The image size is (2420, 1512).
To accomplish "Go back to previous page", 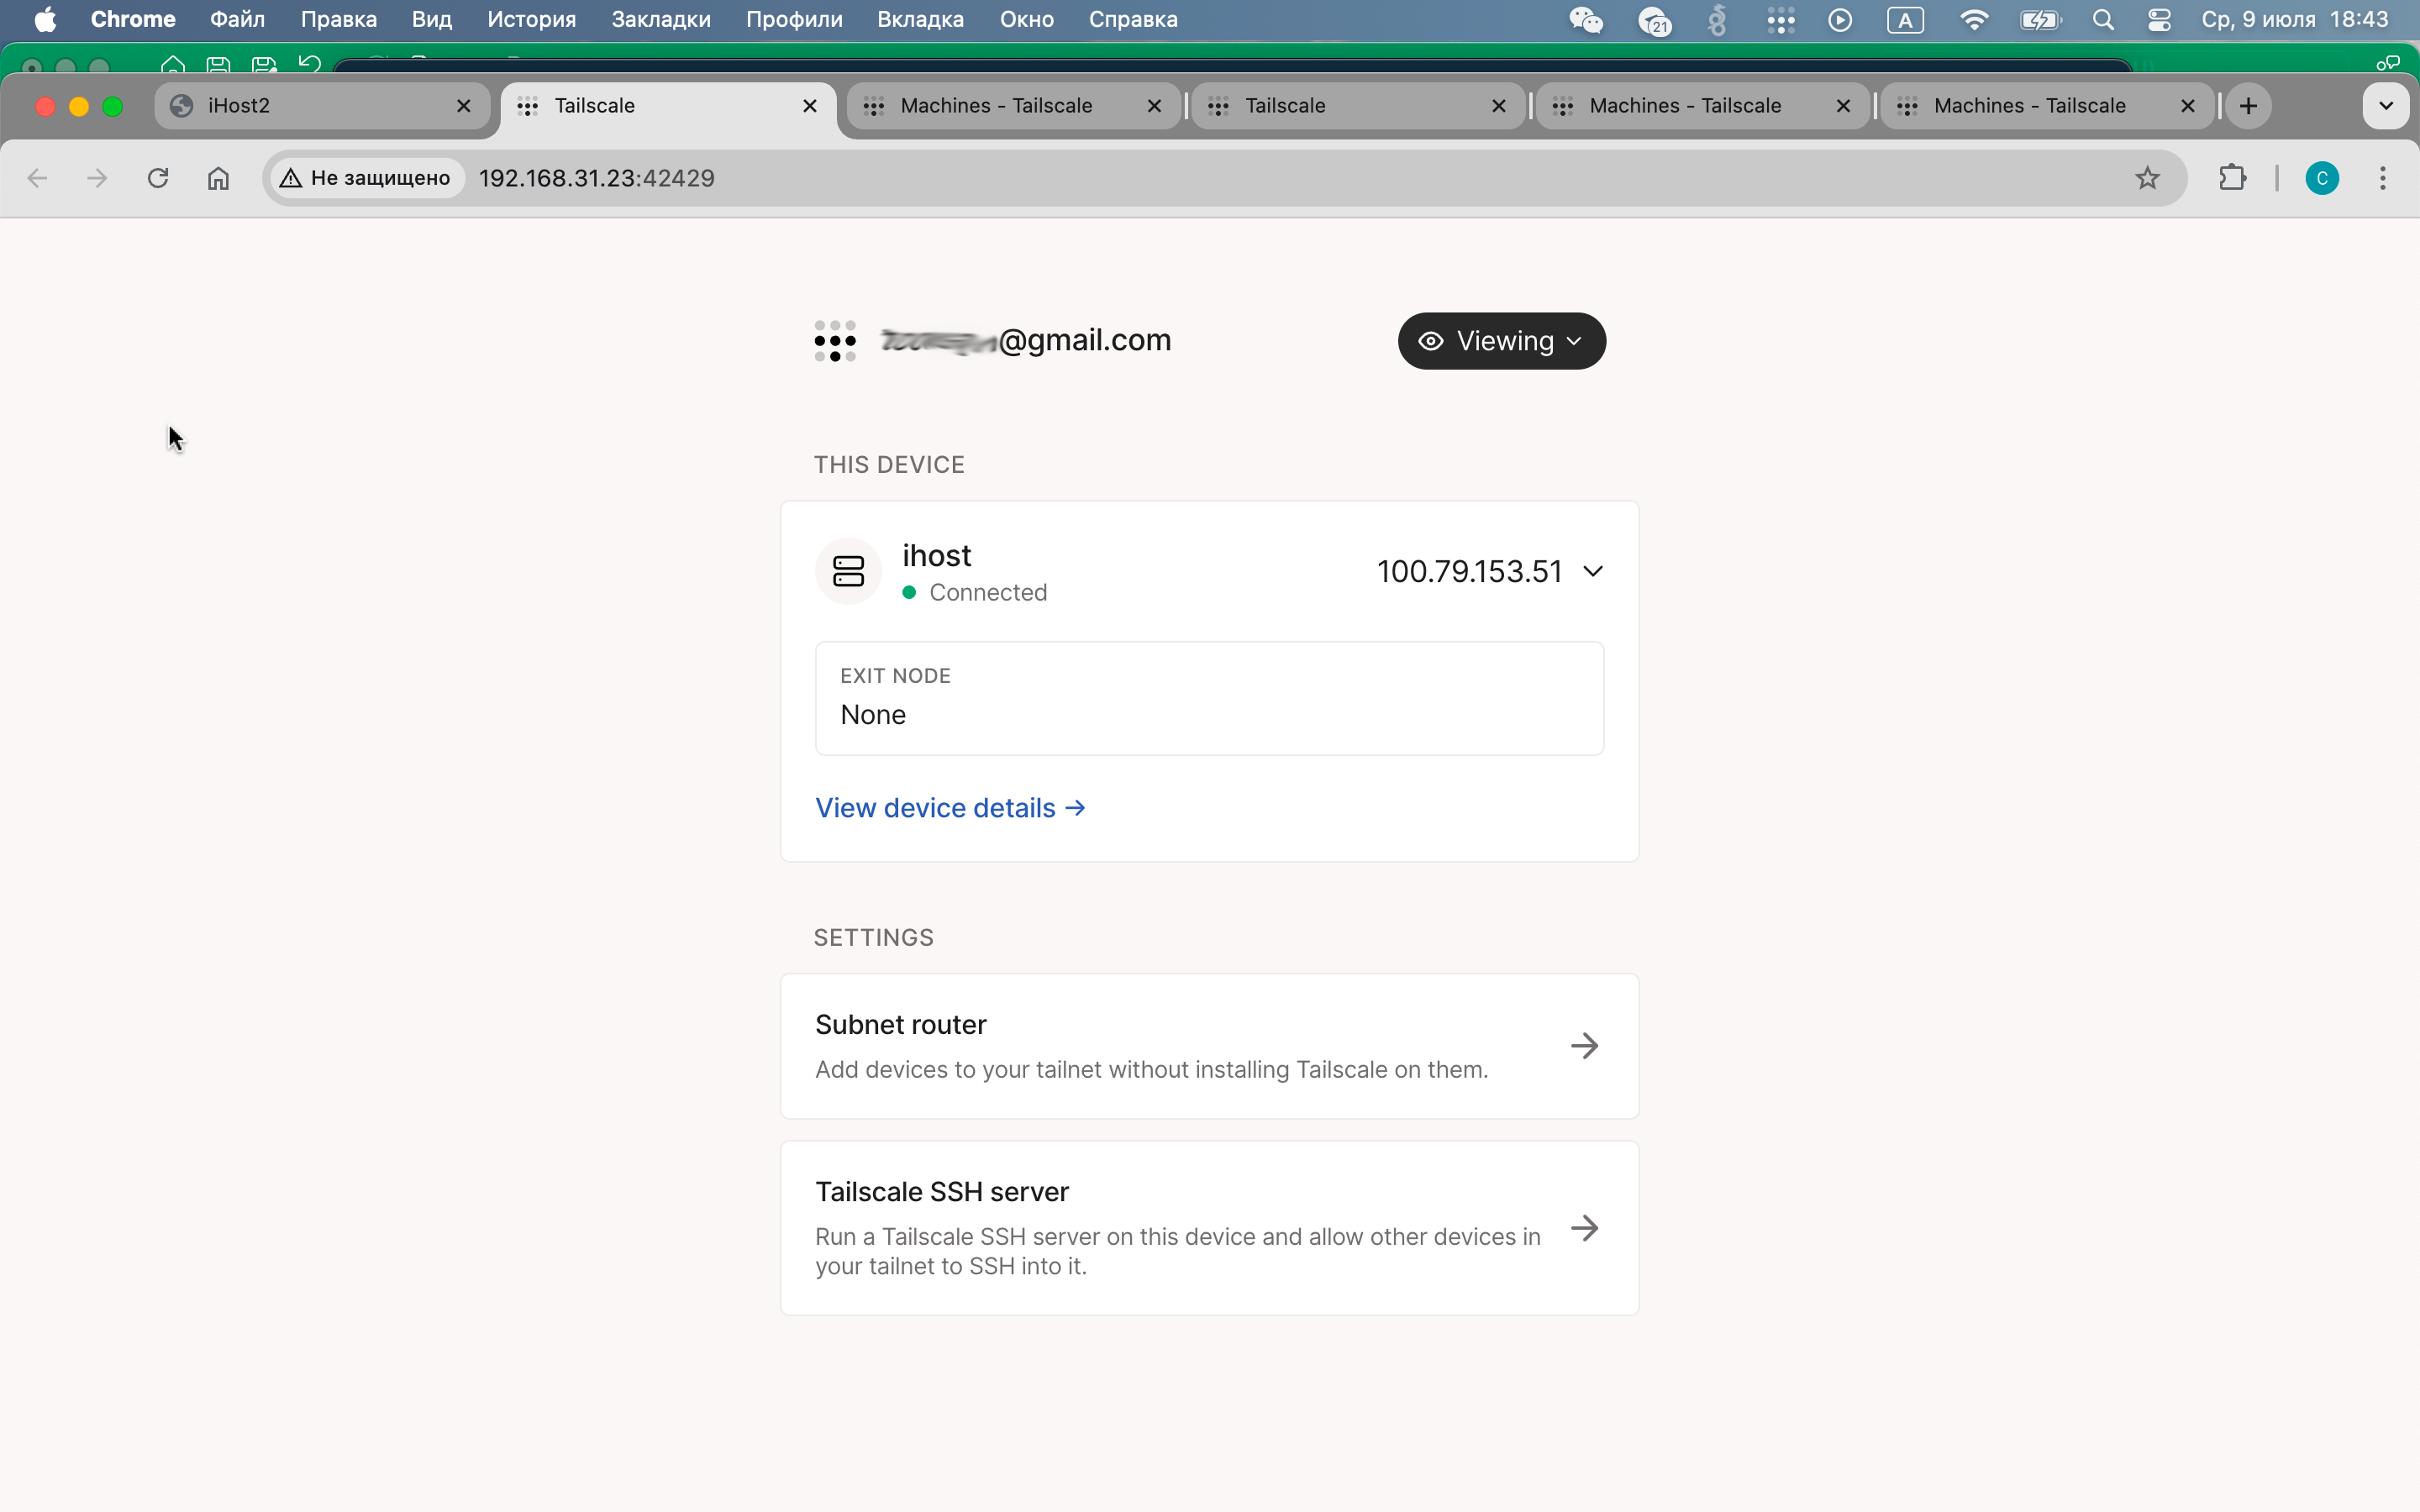I will 37,178.
